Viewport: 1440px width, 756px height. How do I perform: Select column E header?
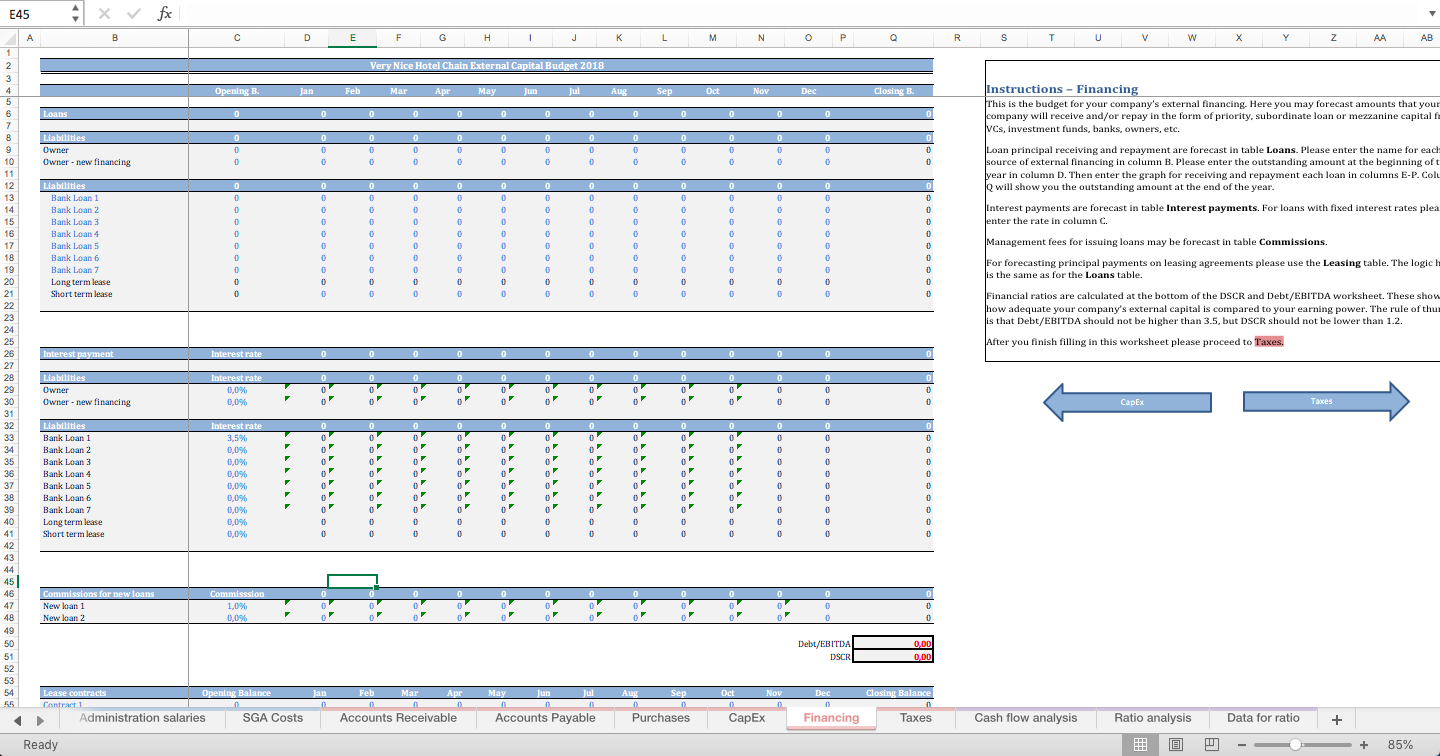coord(353,37)
